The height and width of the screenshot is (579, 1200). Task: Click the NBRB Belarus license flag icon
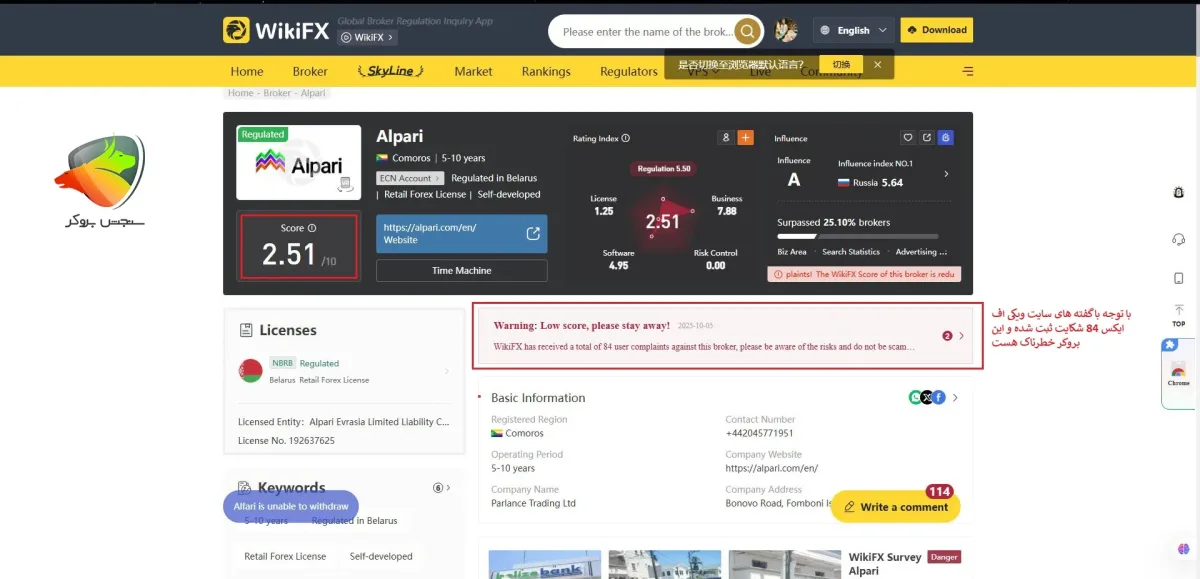(x=250, y=371)
